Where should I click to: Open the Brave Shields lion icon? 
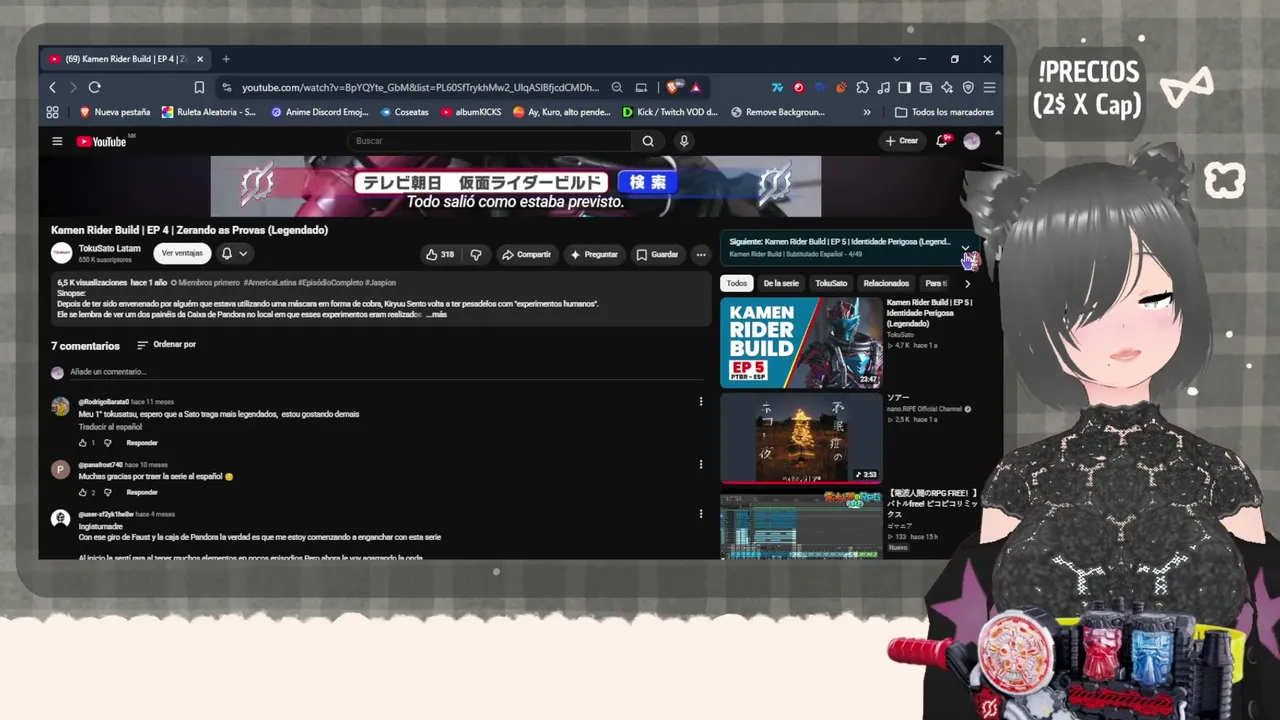(x=674, y=87)
